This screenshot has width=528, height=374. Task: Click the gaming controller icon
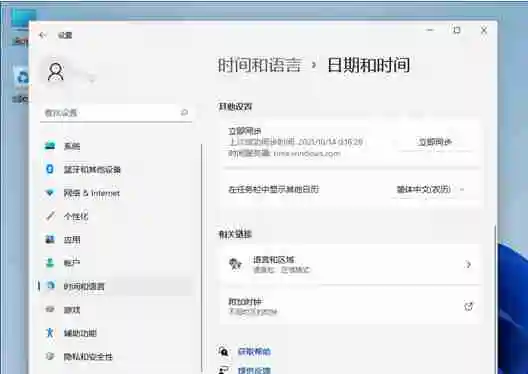50,309
